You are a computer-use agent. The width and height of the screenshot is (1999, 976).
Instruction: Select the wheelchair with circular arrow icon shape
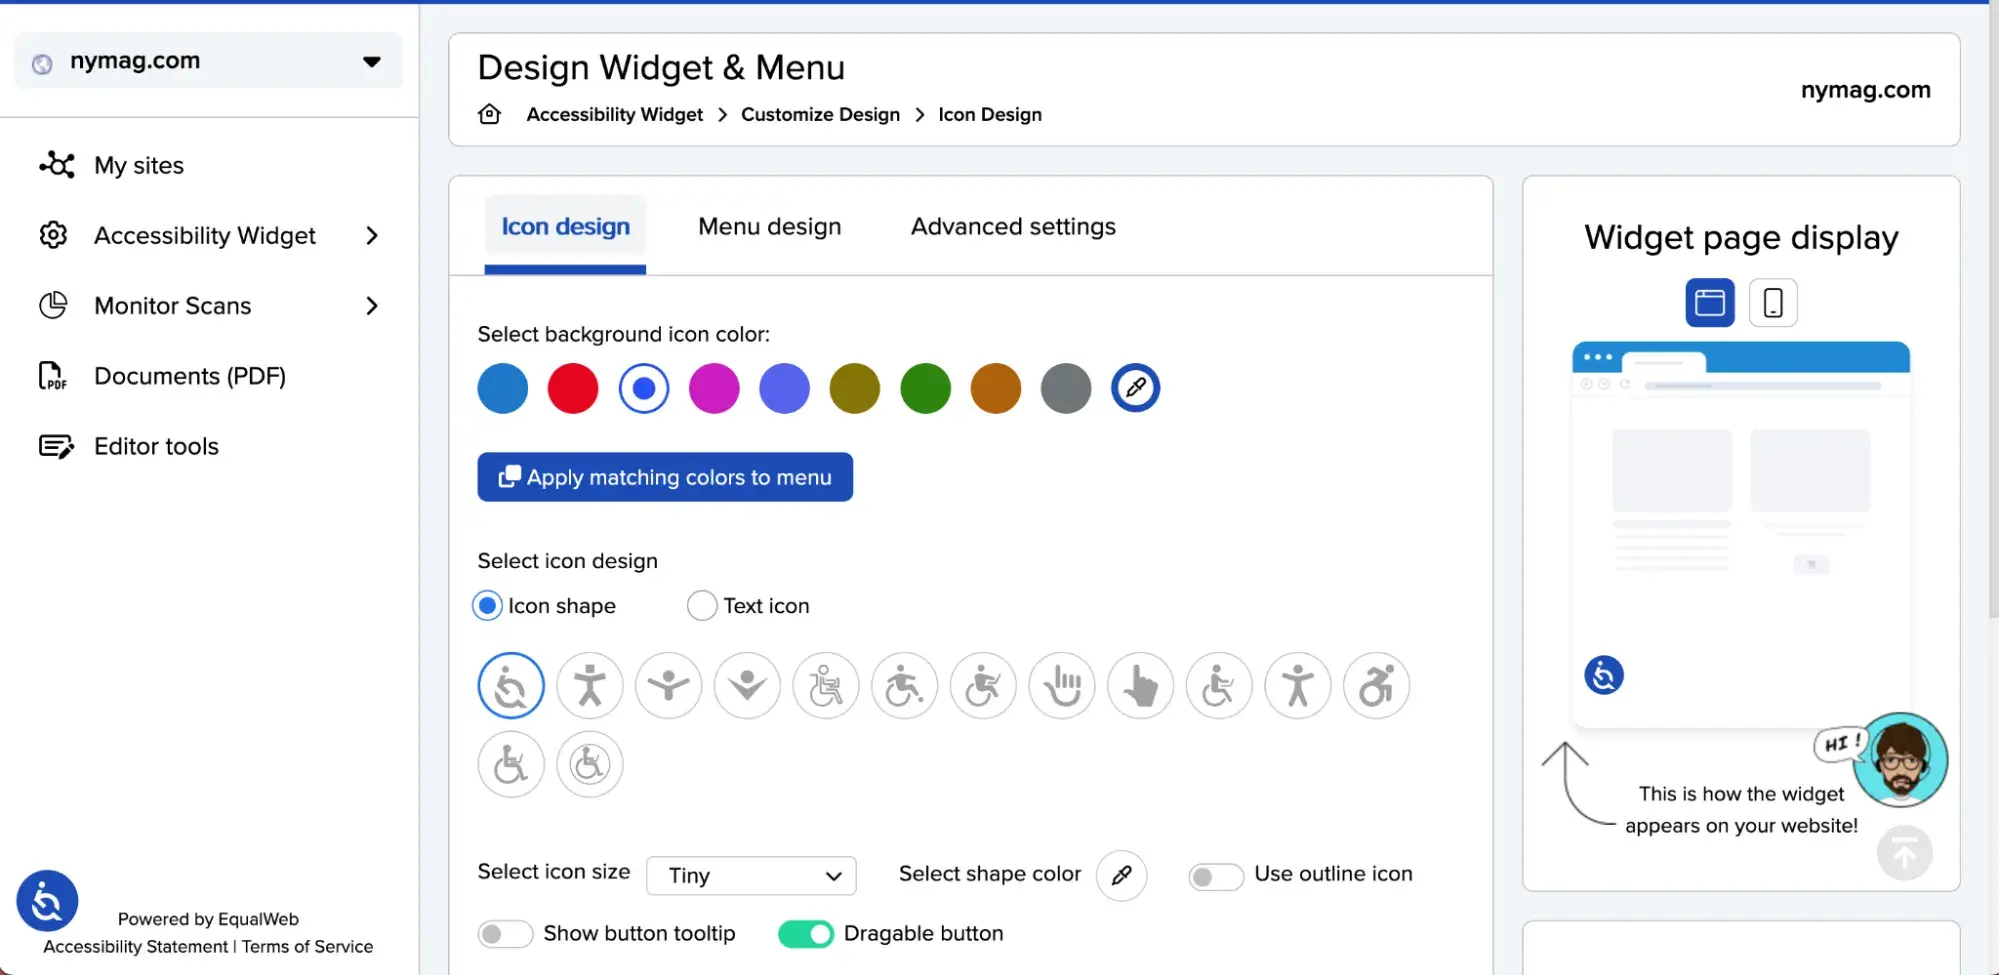pos(511,686)
